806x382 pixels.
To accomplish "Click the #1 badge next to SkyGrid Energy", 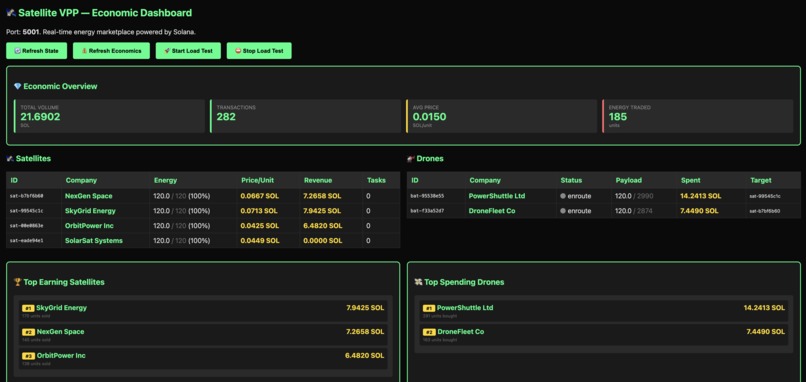I will (x=28, y=308).
